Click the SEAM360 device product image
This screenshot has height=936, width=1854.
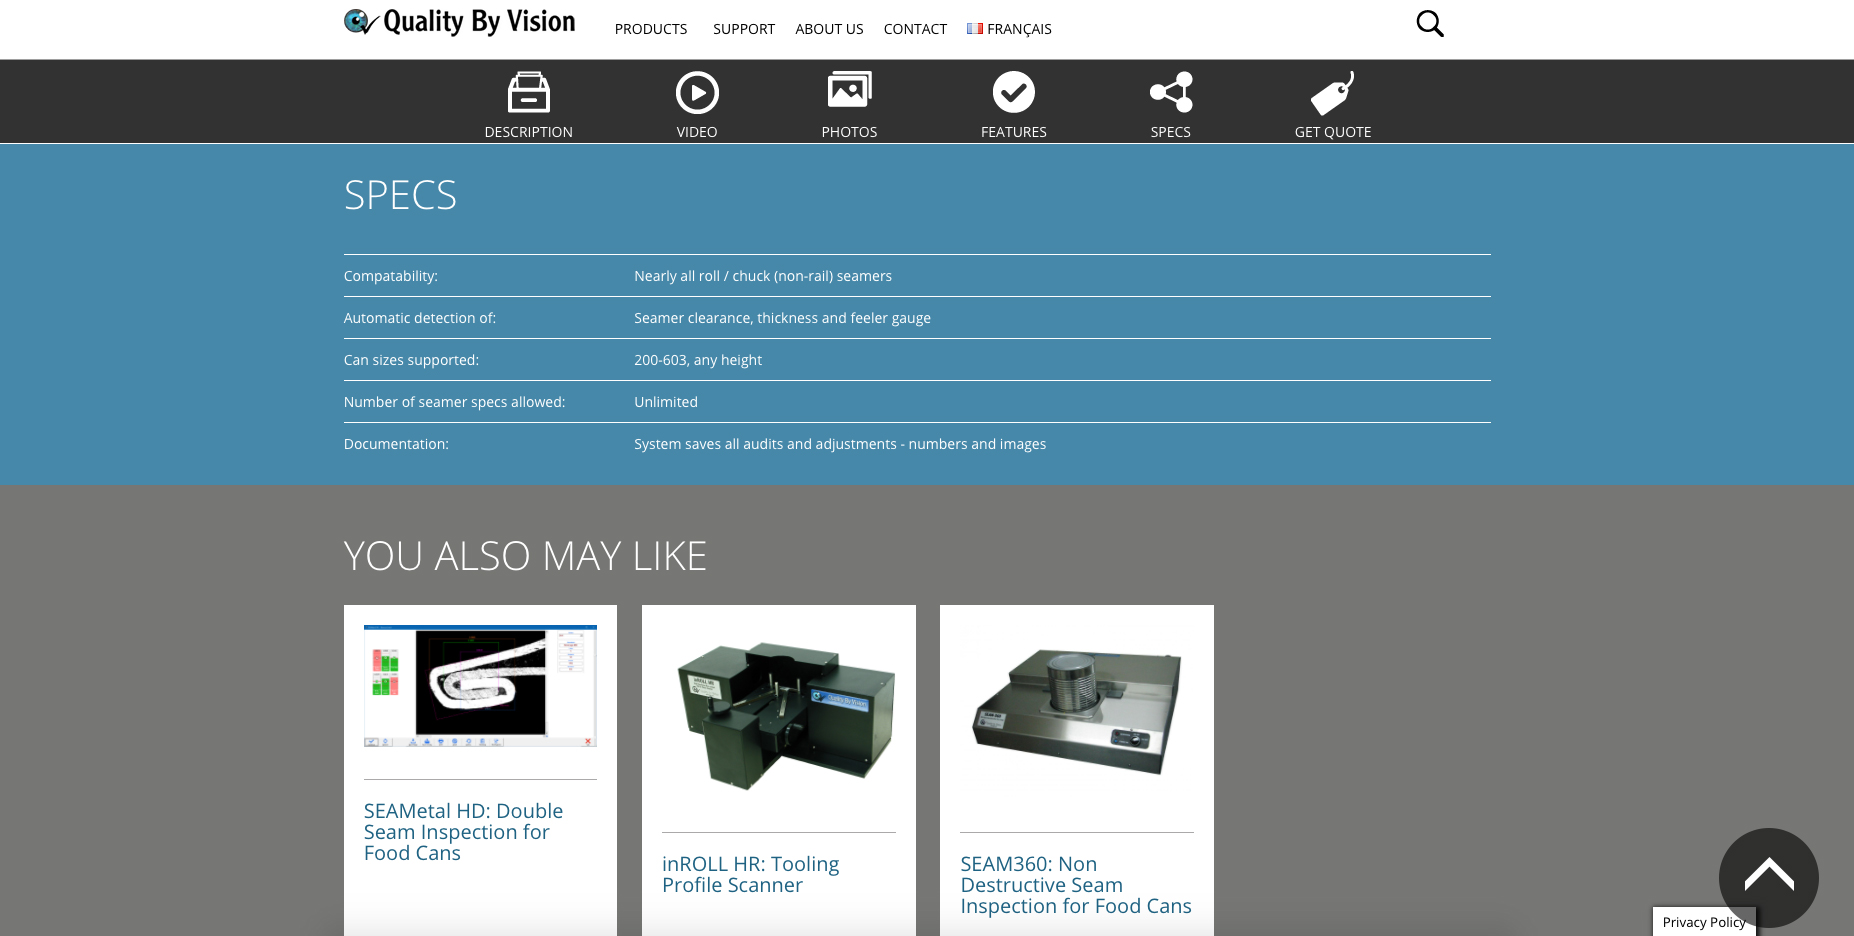point(1077,712)
